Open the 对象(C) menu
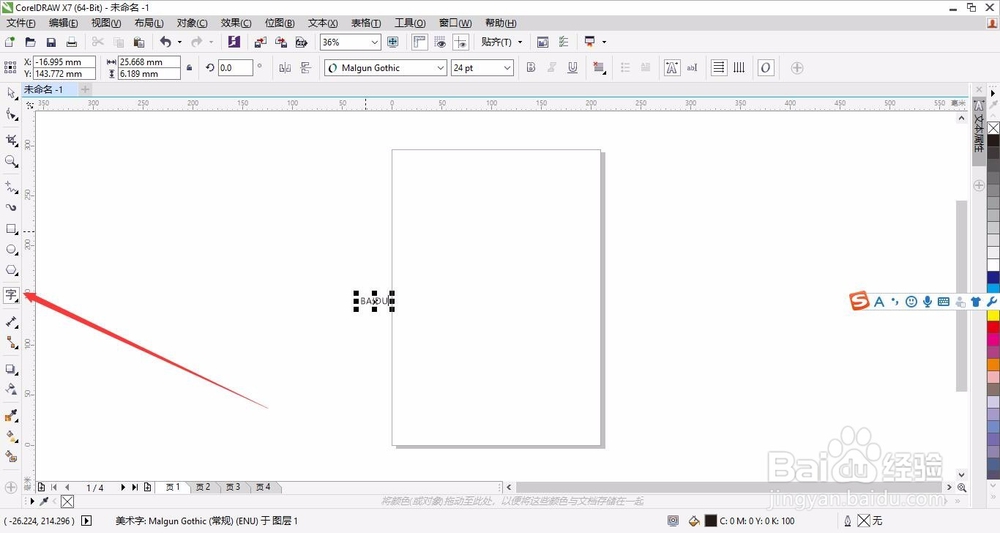The height and width of the screenshot is (533, 1000). (x=192, y=23)
